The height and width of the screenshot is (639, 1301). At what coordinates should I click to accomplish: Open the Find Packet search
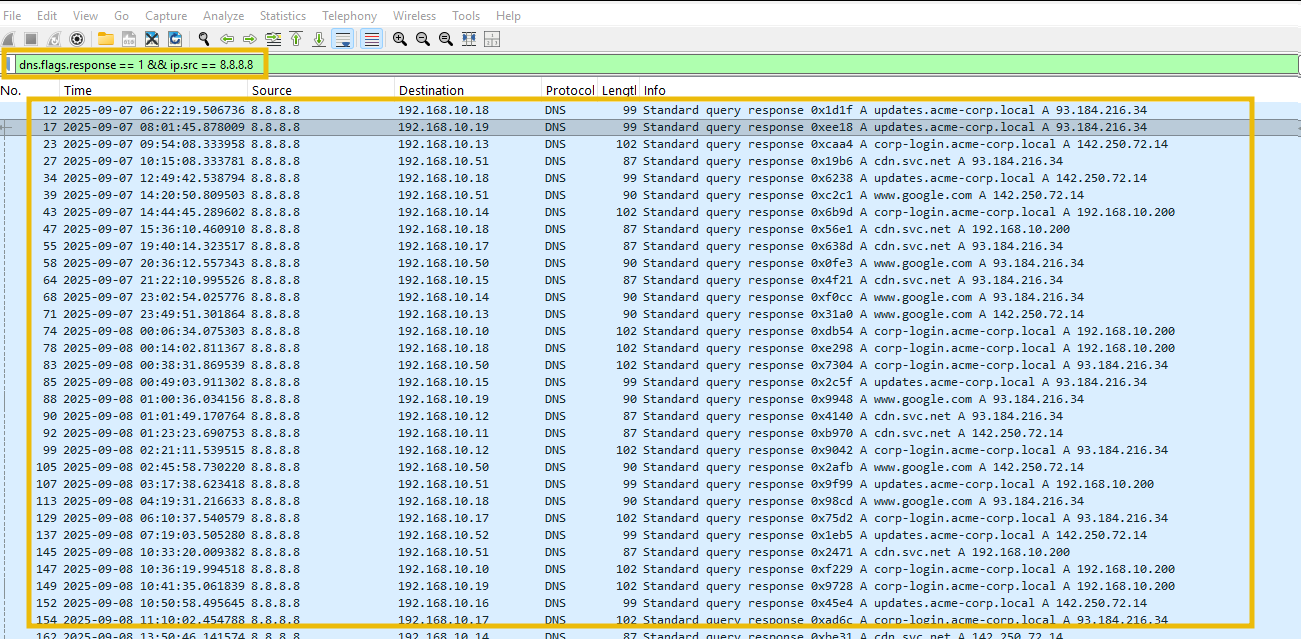[203, 39]
